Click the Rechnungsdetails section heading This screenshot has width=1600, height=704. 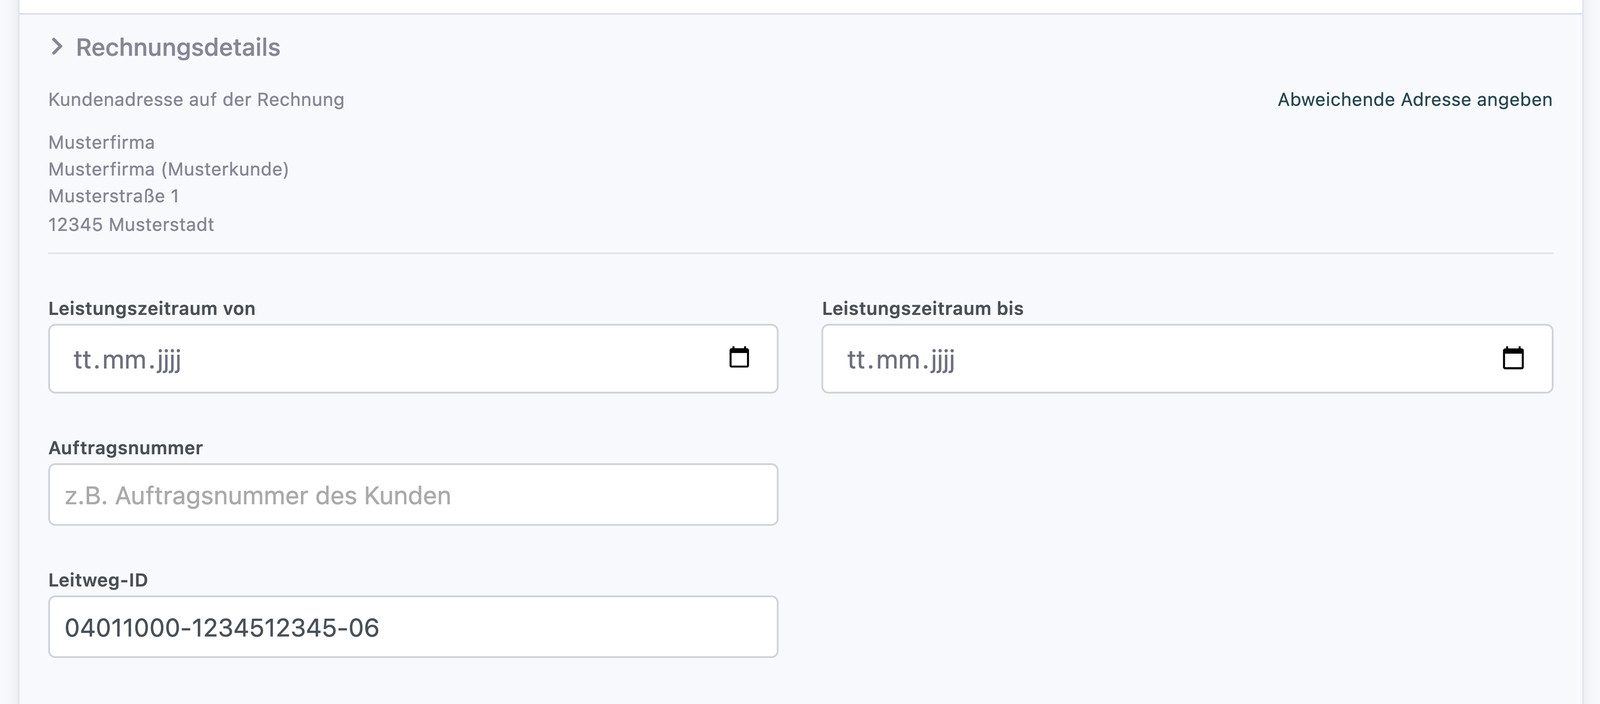178,47
